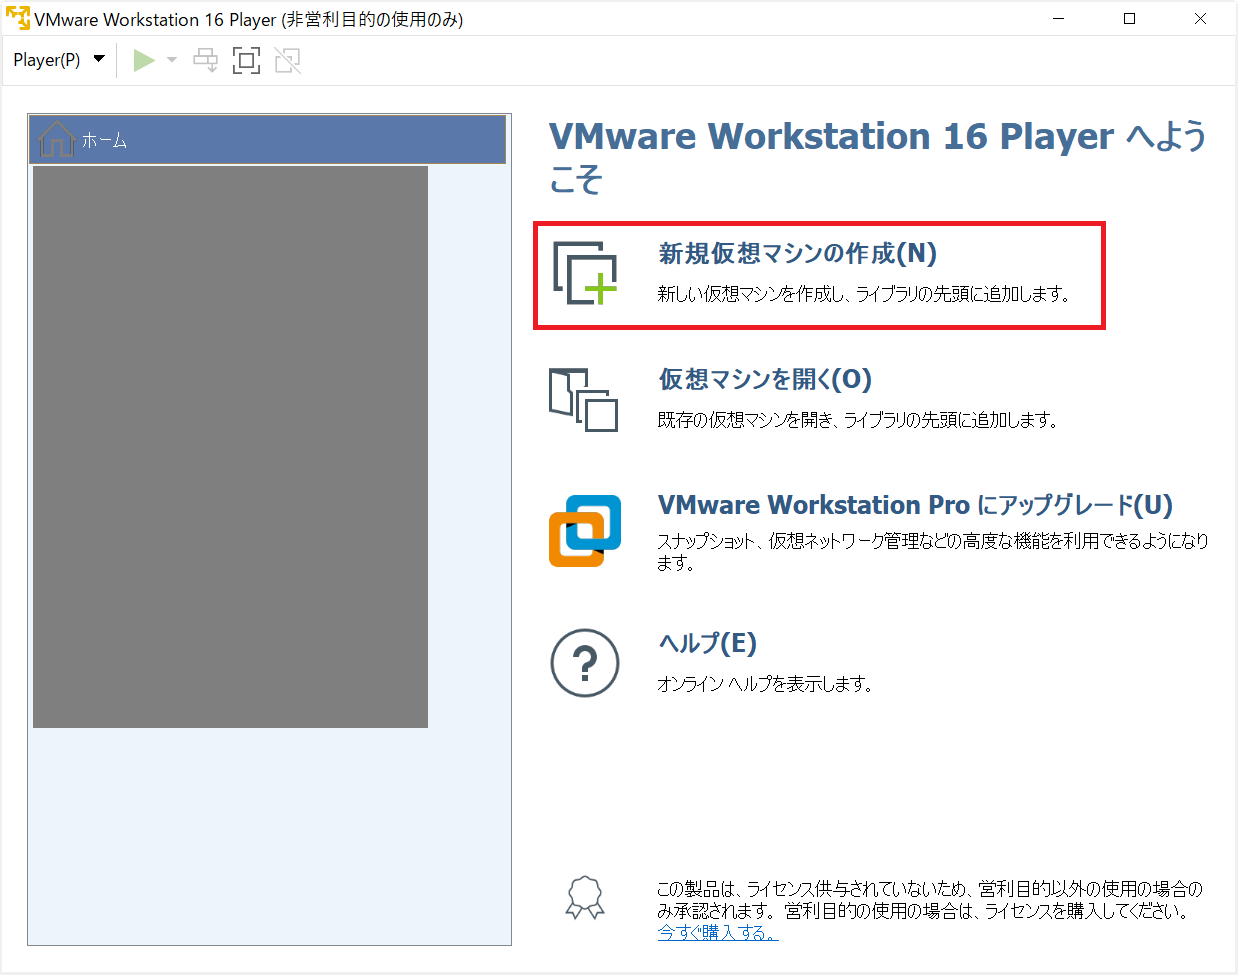Click 仮想マシンを開く(O) link
The image size is (1238, 975).
coord(765,380)
